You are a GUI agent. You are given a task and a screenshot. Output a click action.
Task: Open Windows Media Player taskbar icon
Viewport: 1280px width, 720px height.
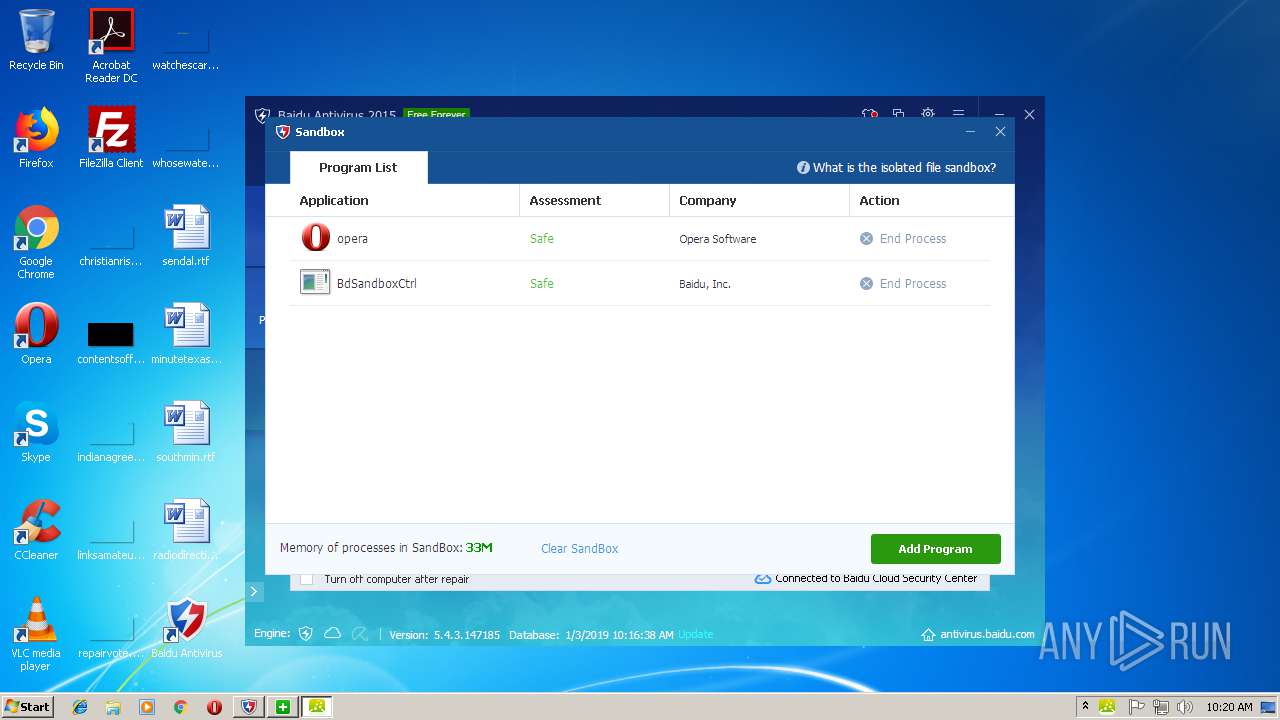147,707
